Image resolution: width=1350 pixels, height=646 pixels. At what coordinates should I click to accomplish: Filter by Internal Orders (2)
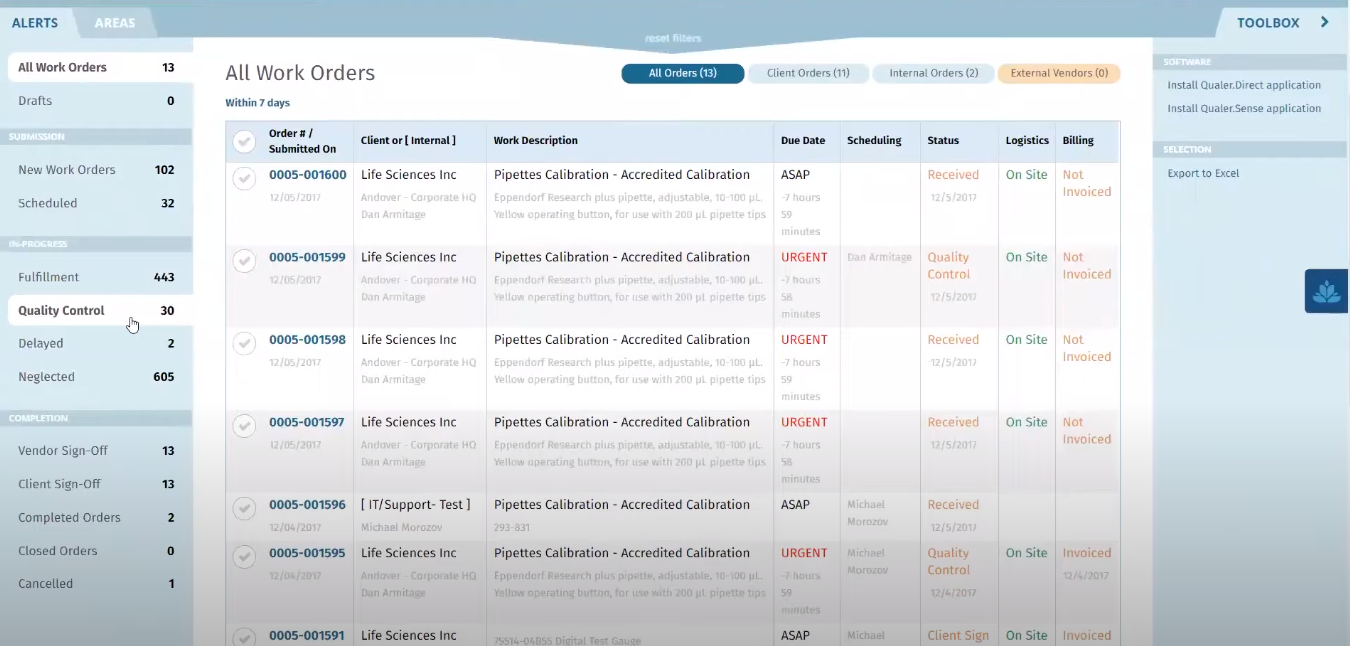pos(933,73)
